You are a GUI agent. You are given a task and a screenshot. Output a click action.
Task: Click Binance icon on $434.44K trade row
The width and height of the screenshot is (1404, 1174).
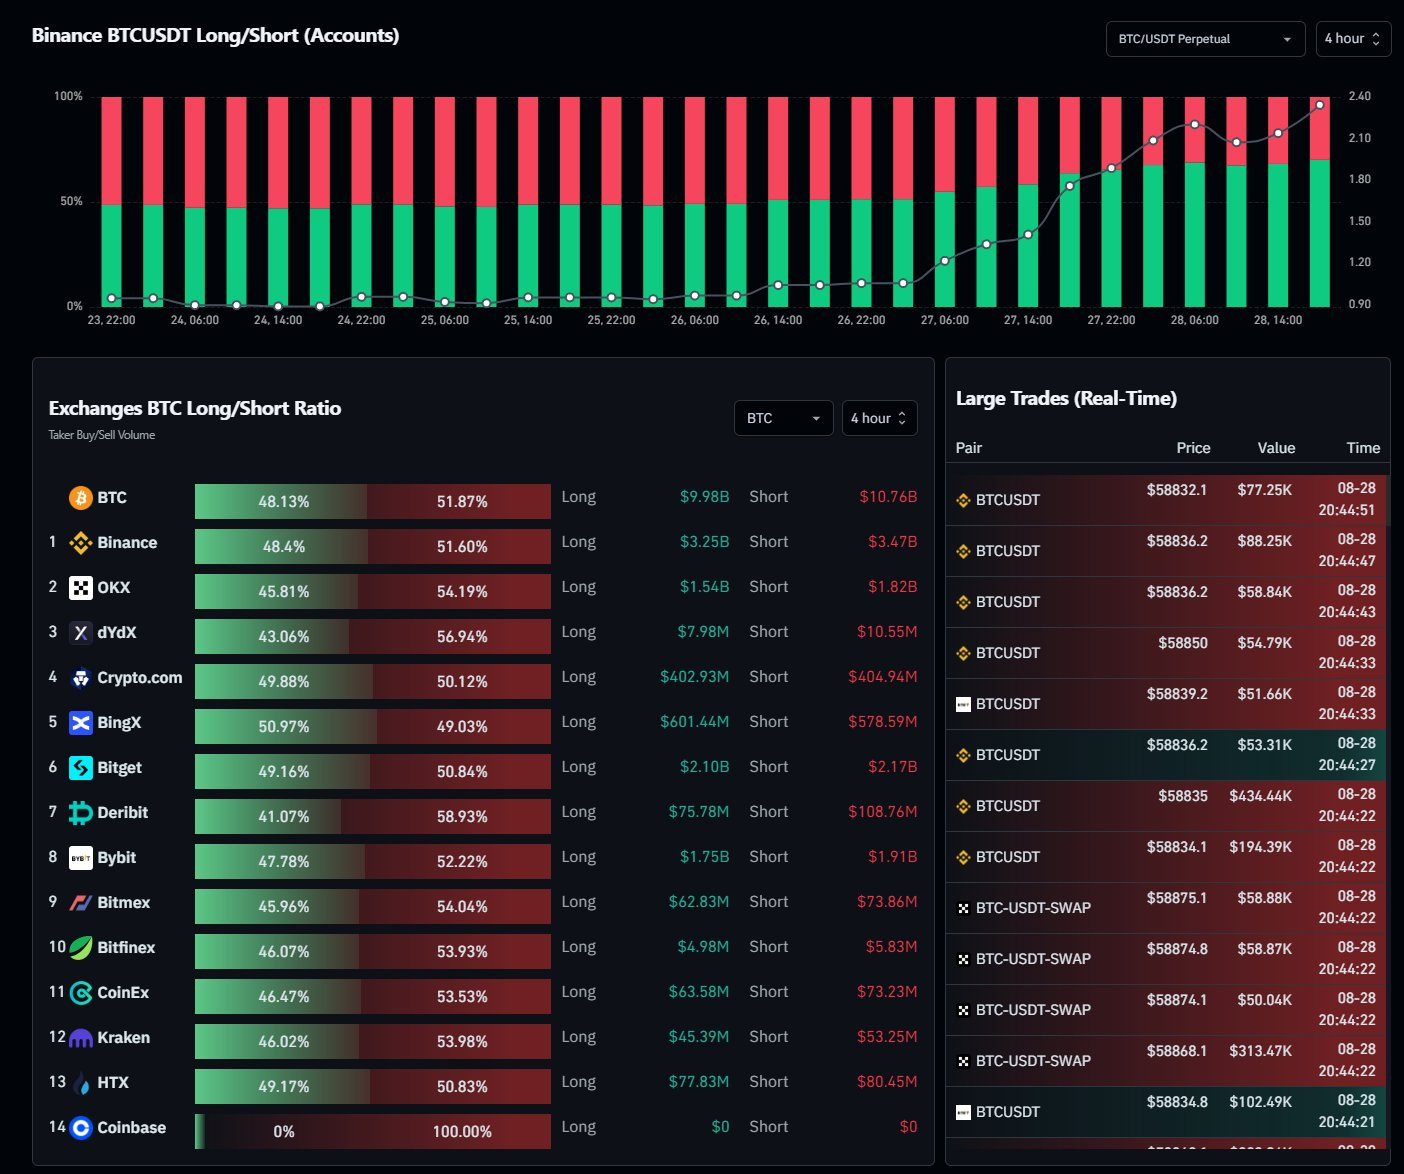click(964, 806)
